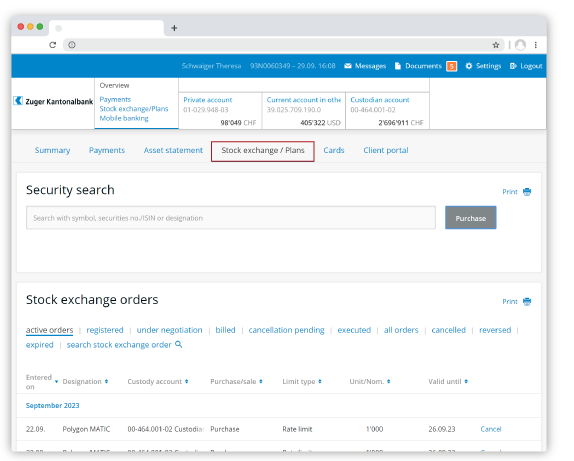The height and width of the screenshot is (461, 574).
Task: Open a new browser tab with plus icon
Action: tap(174, 28)
